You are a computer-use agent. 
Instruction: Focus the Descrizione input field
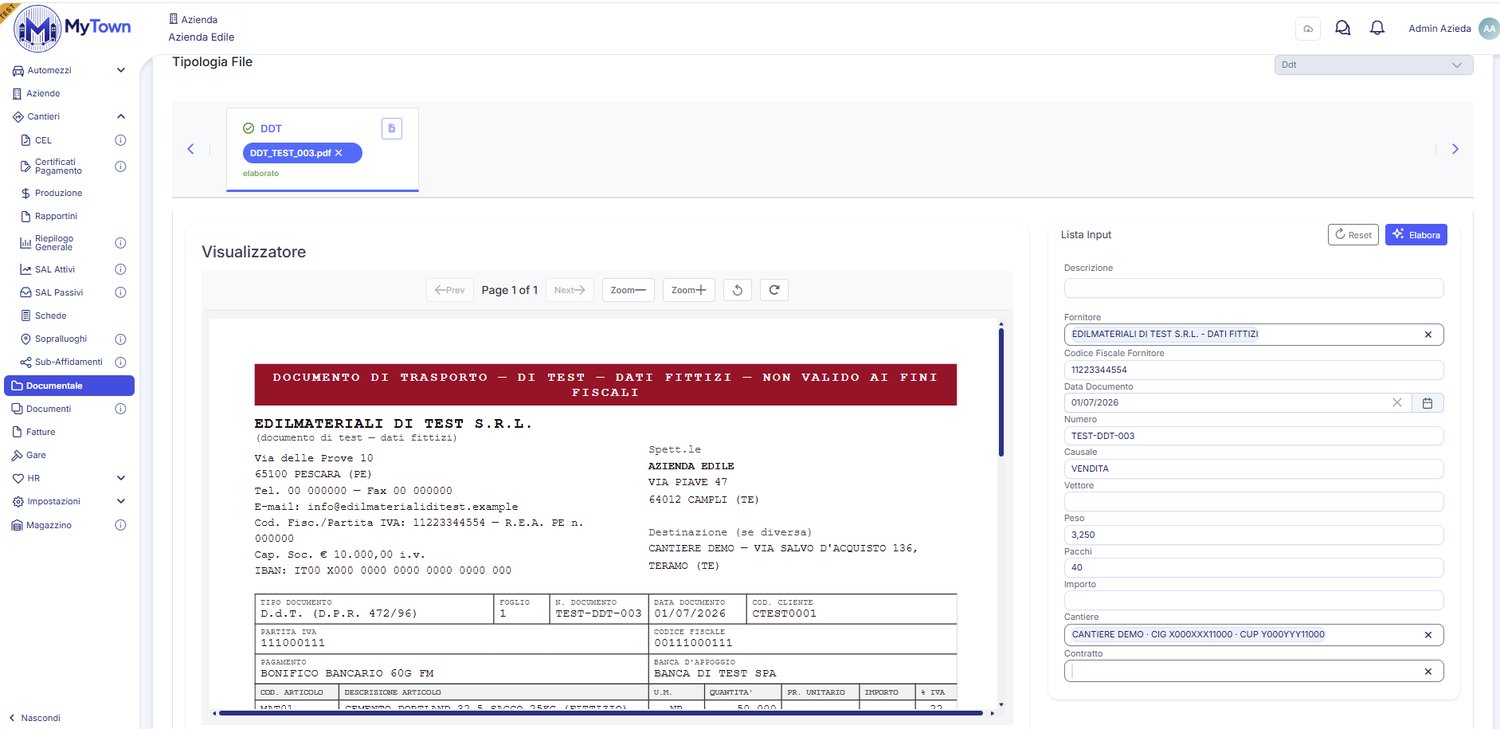pos(1254,288)
